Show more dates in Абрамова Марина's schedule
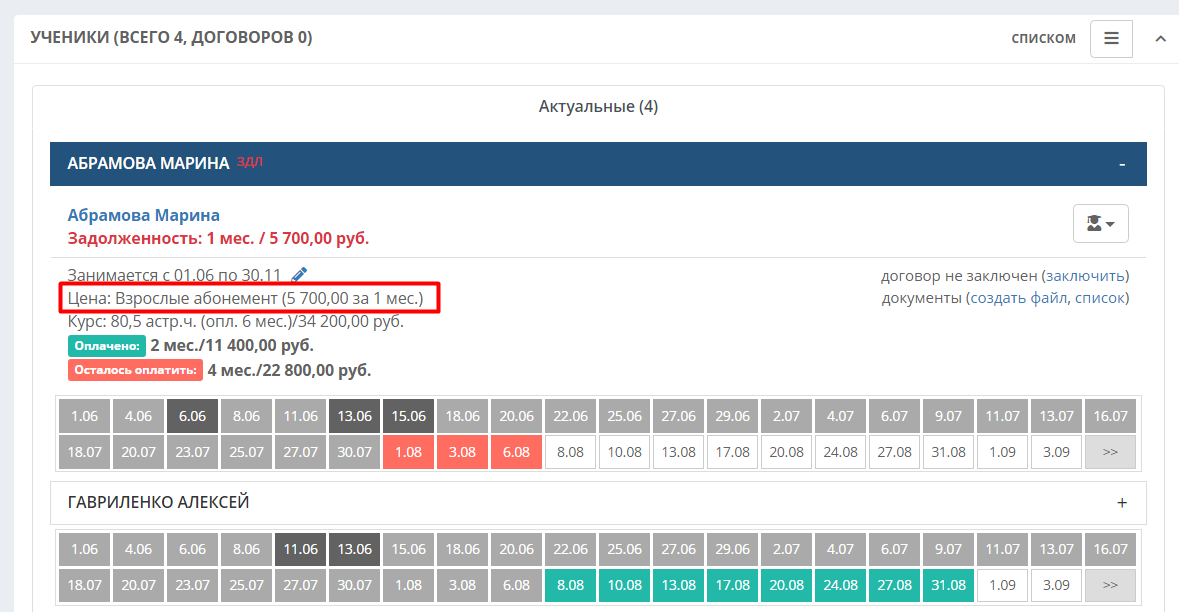 pyautogui.click(x=1111, y=452)
